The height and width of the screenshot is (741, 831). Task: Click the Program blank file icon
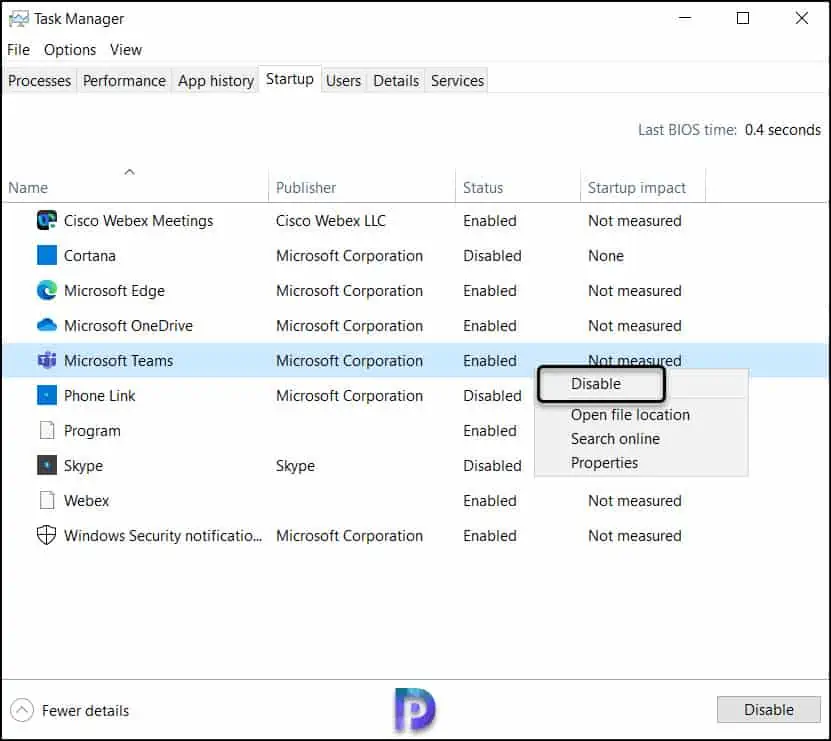click(x=47, y=430)
